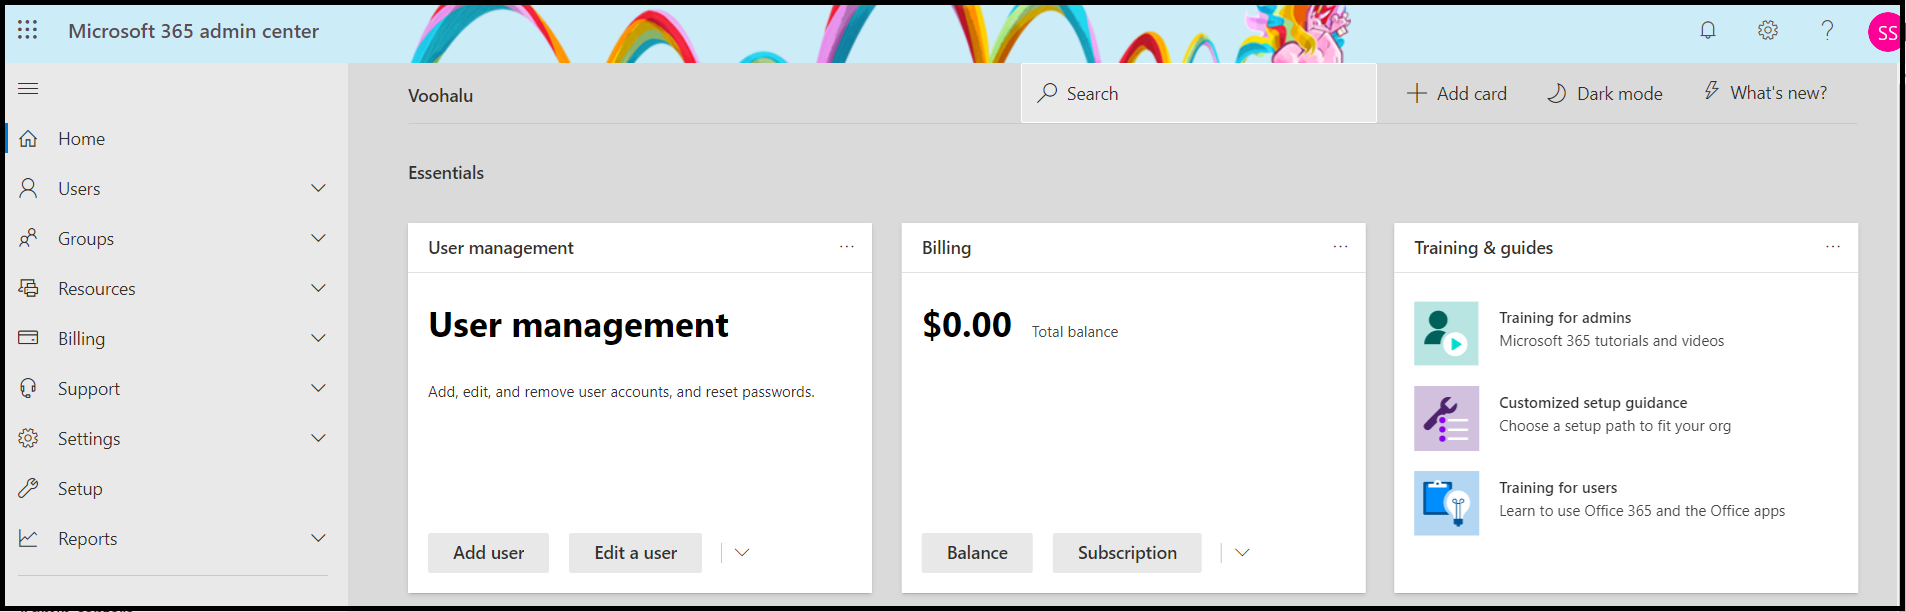
Task: Open the settings gear in the header
Action: pos(1768,30)
